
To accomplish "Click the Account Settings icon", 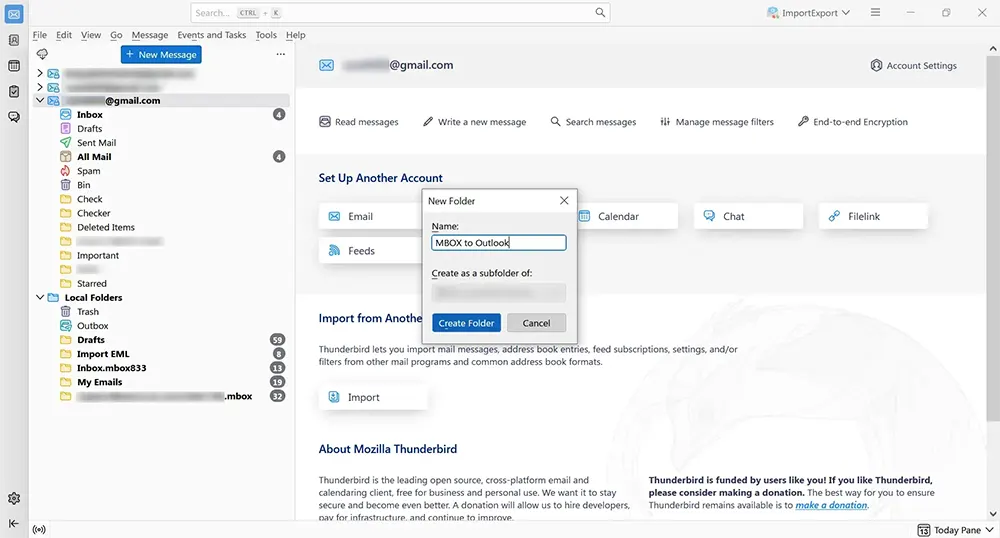I will coord(876,65).
